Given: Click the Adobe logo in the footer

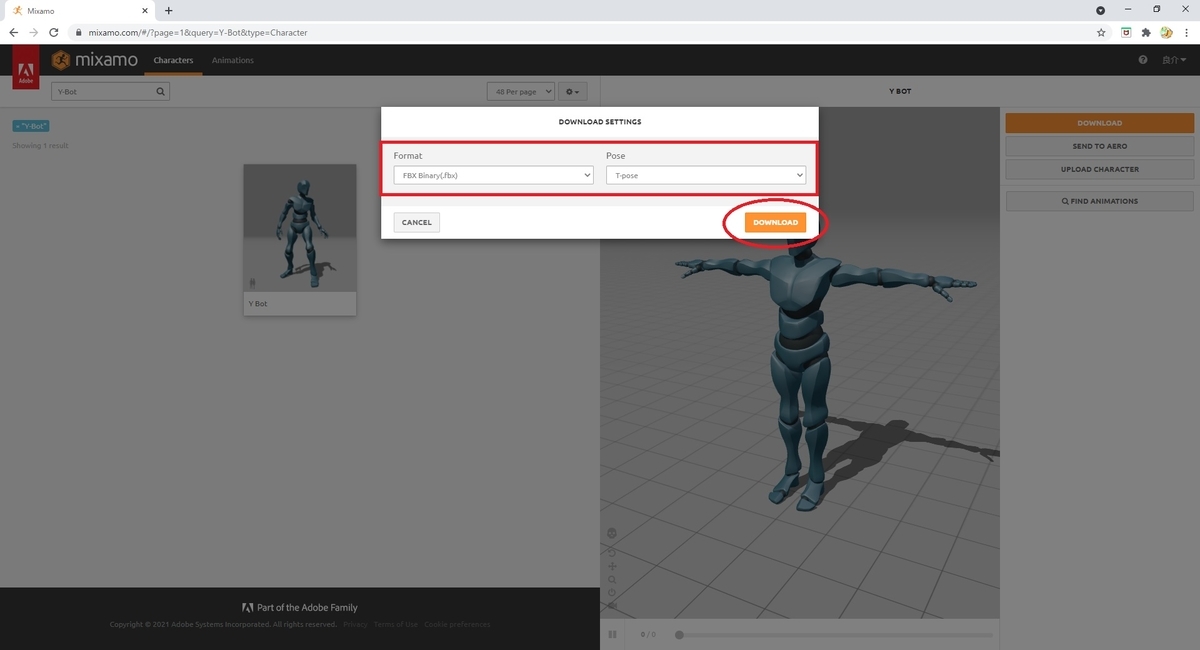Looking at the screenshot, I should coord(248,607).
